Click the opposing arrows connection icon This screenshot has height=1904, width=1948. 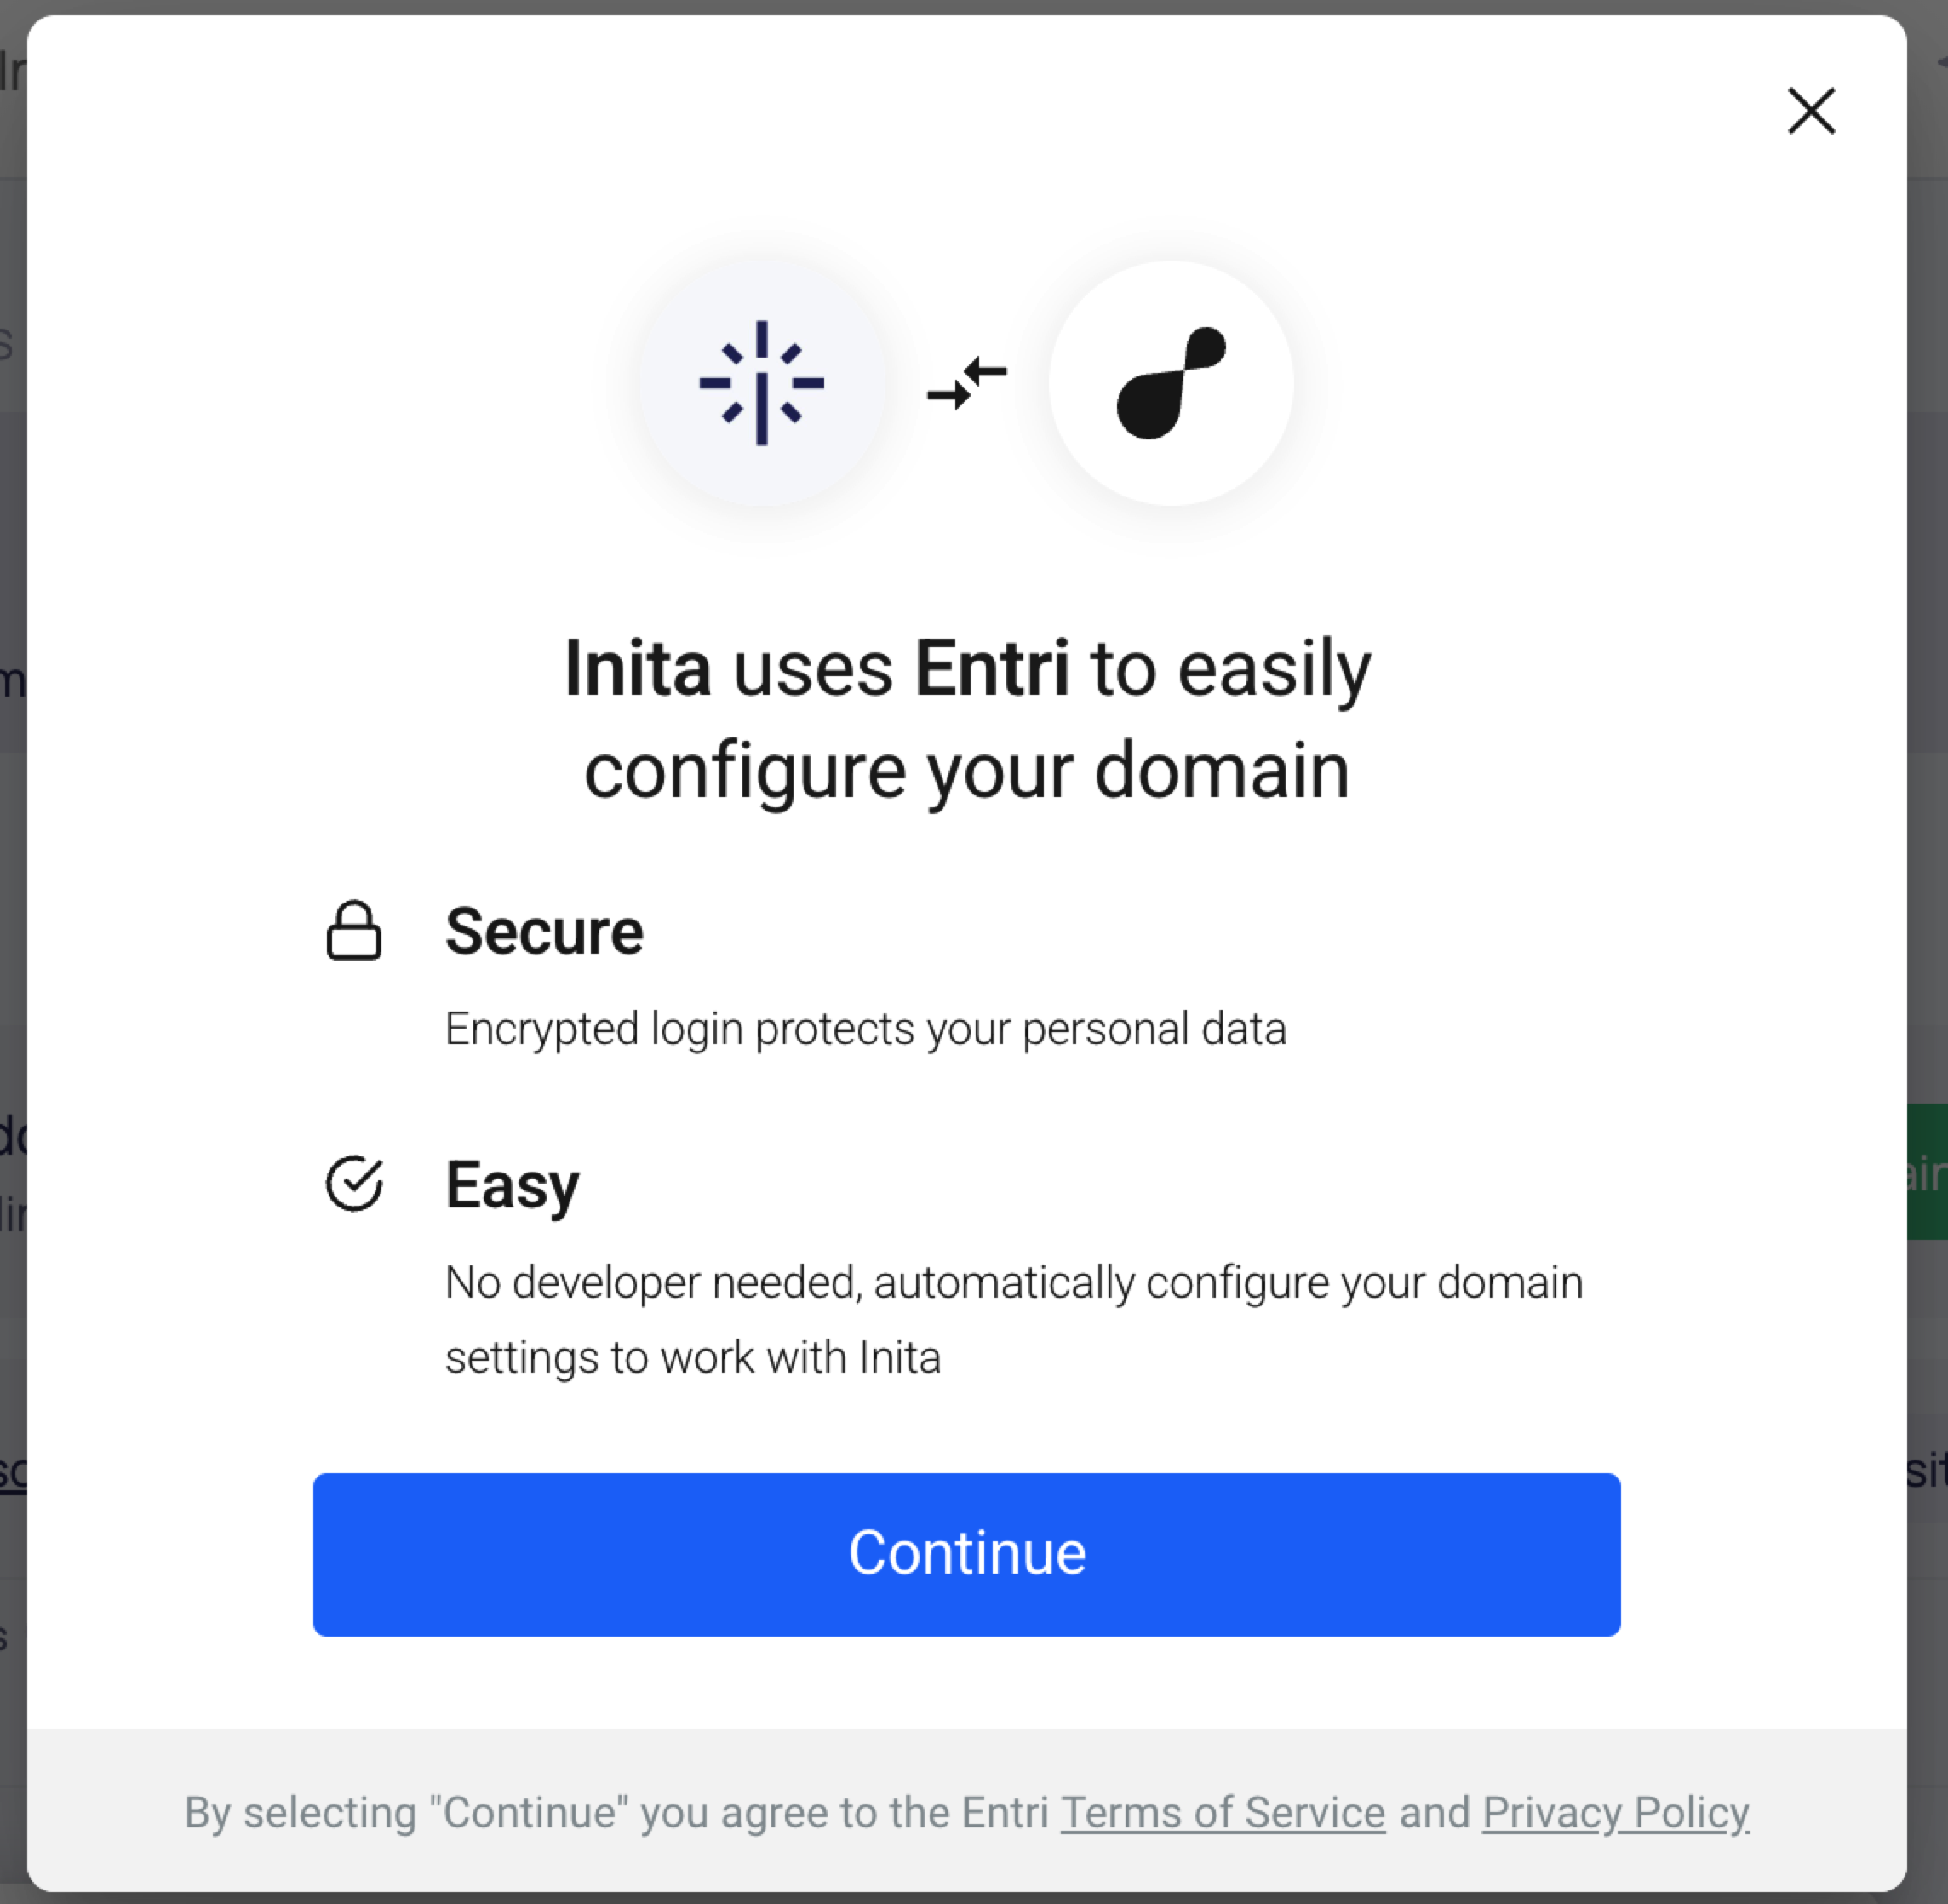[x=967, y=383]
